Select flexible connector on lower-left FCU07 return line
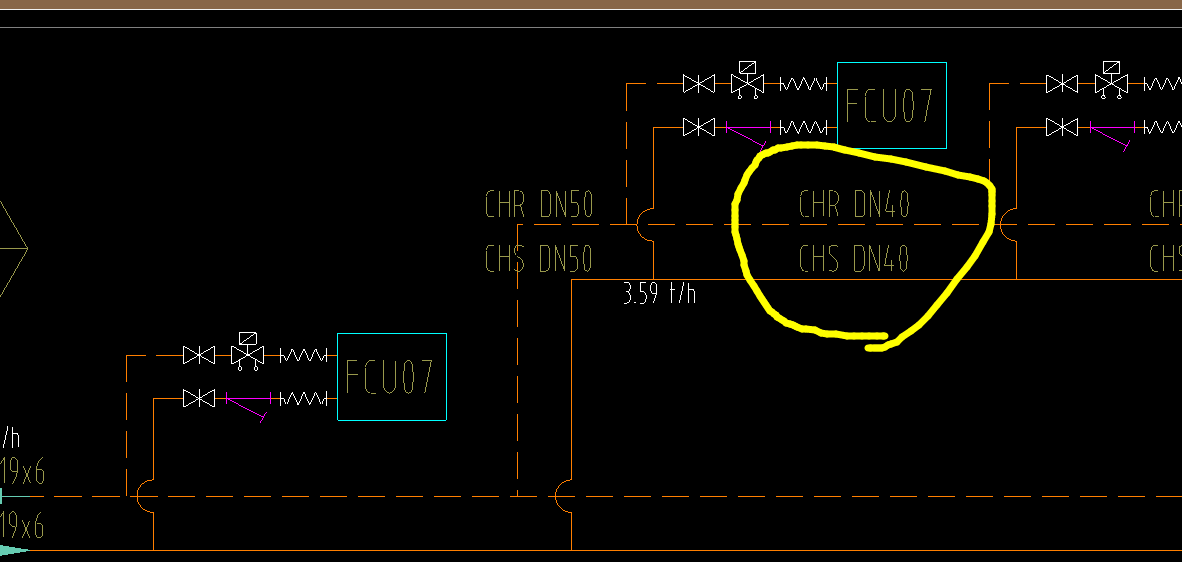Screen dimensions: 1182x562 (x=304, y=355)
